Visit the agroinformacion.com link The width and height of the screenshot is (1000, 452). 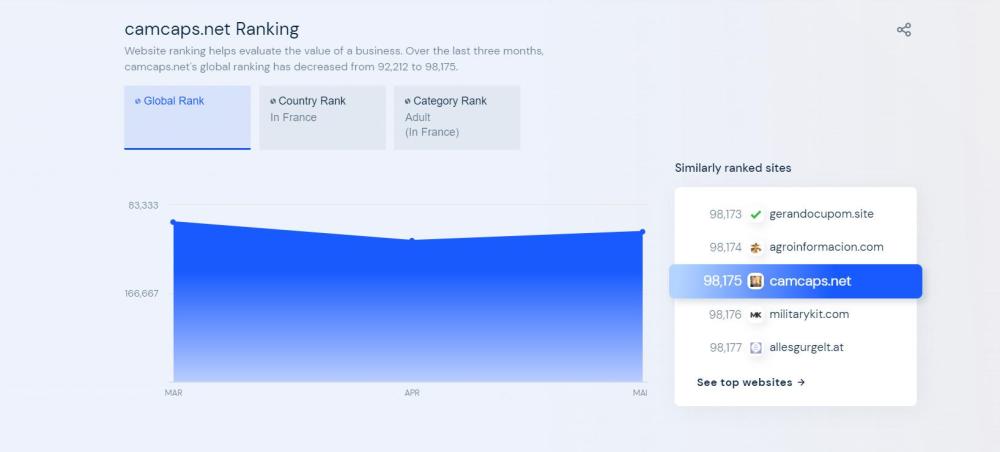point(826,247)
